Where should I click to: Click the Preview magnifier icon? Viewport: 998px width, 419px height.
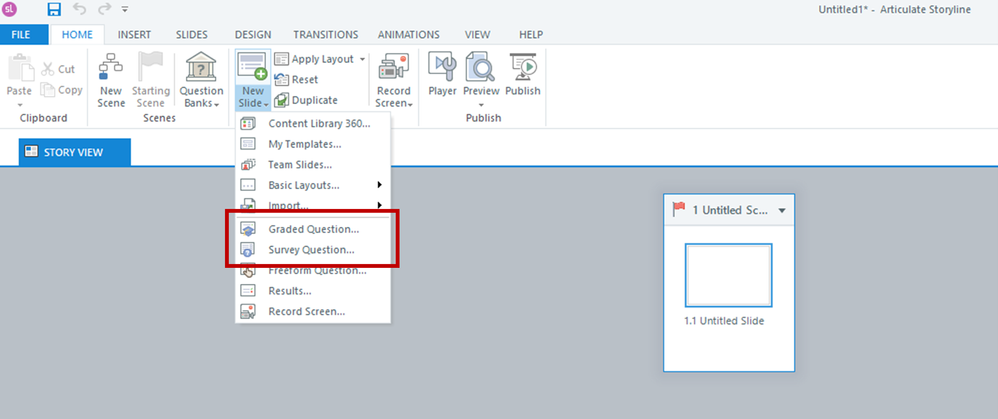tap(481, 67)
